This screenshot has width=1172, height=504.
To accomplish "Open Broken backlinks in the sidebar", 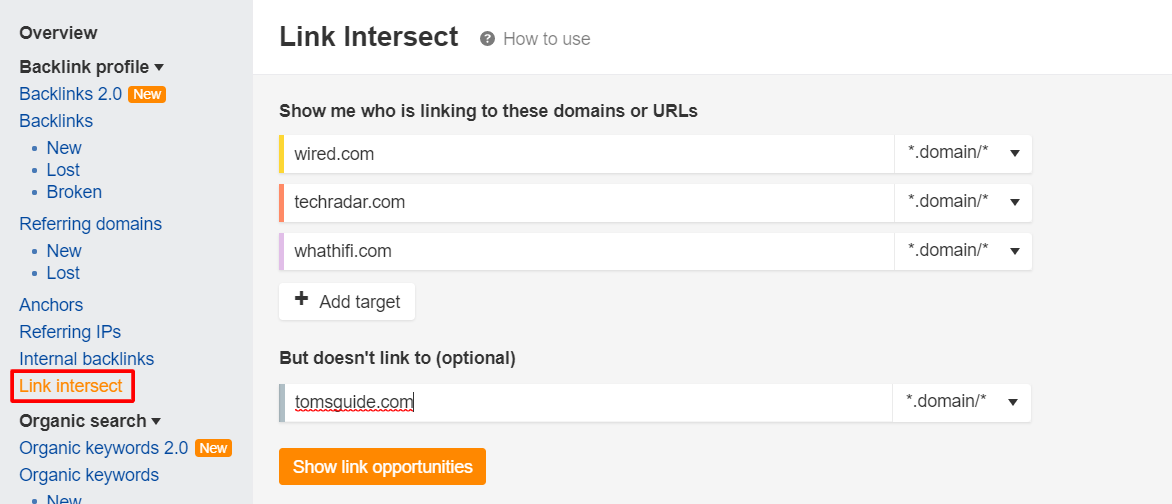I will 74,192.
